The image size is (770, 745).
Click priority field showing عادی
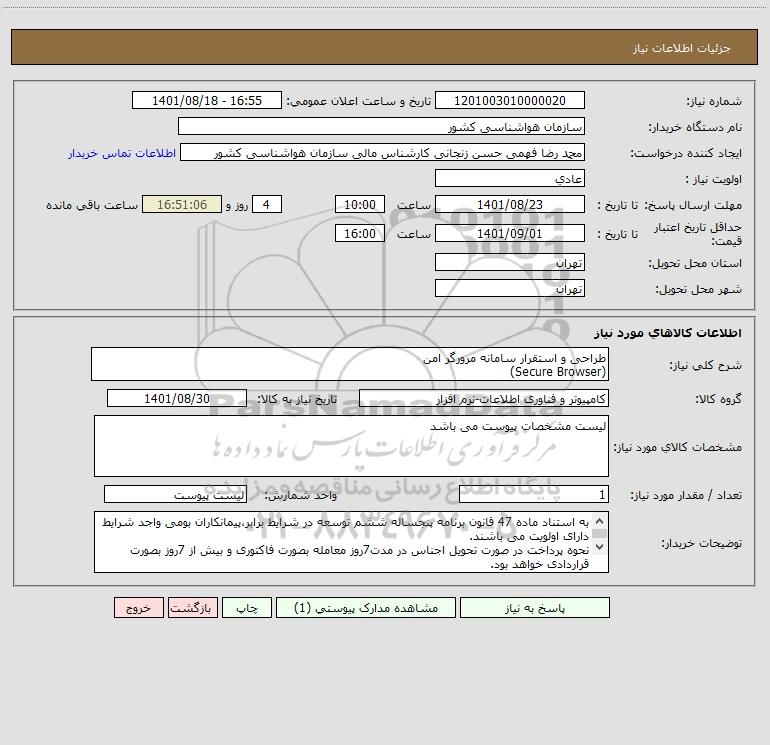pyautogui.click(x=510, y=178)
